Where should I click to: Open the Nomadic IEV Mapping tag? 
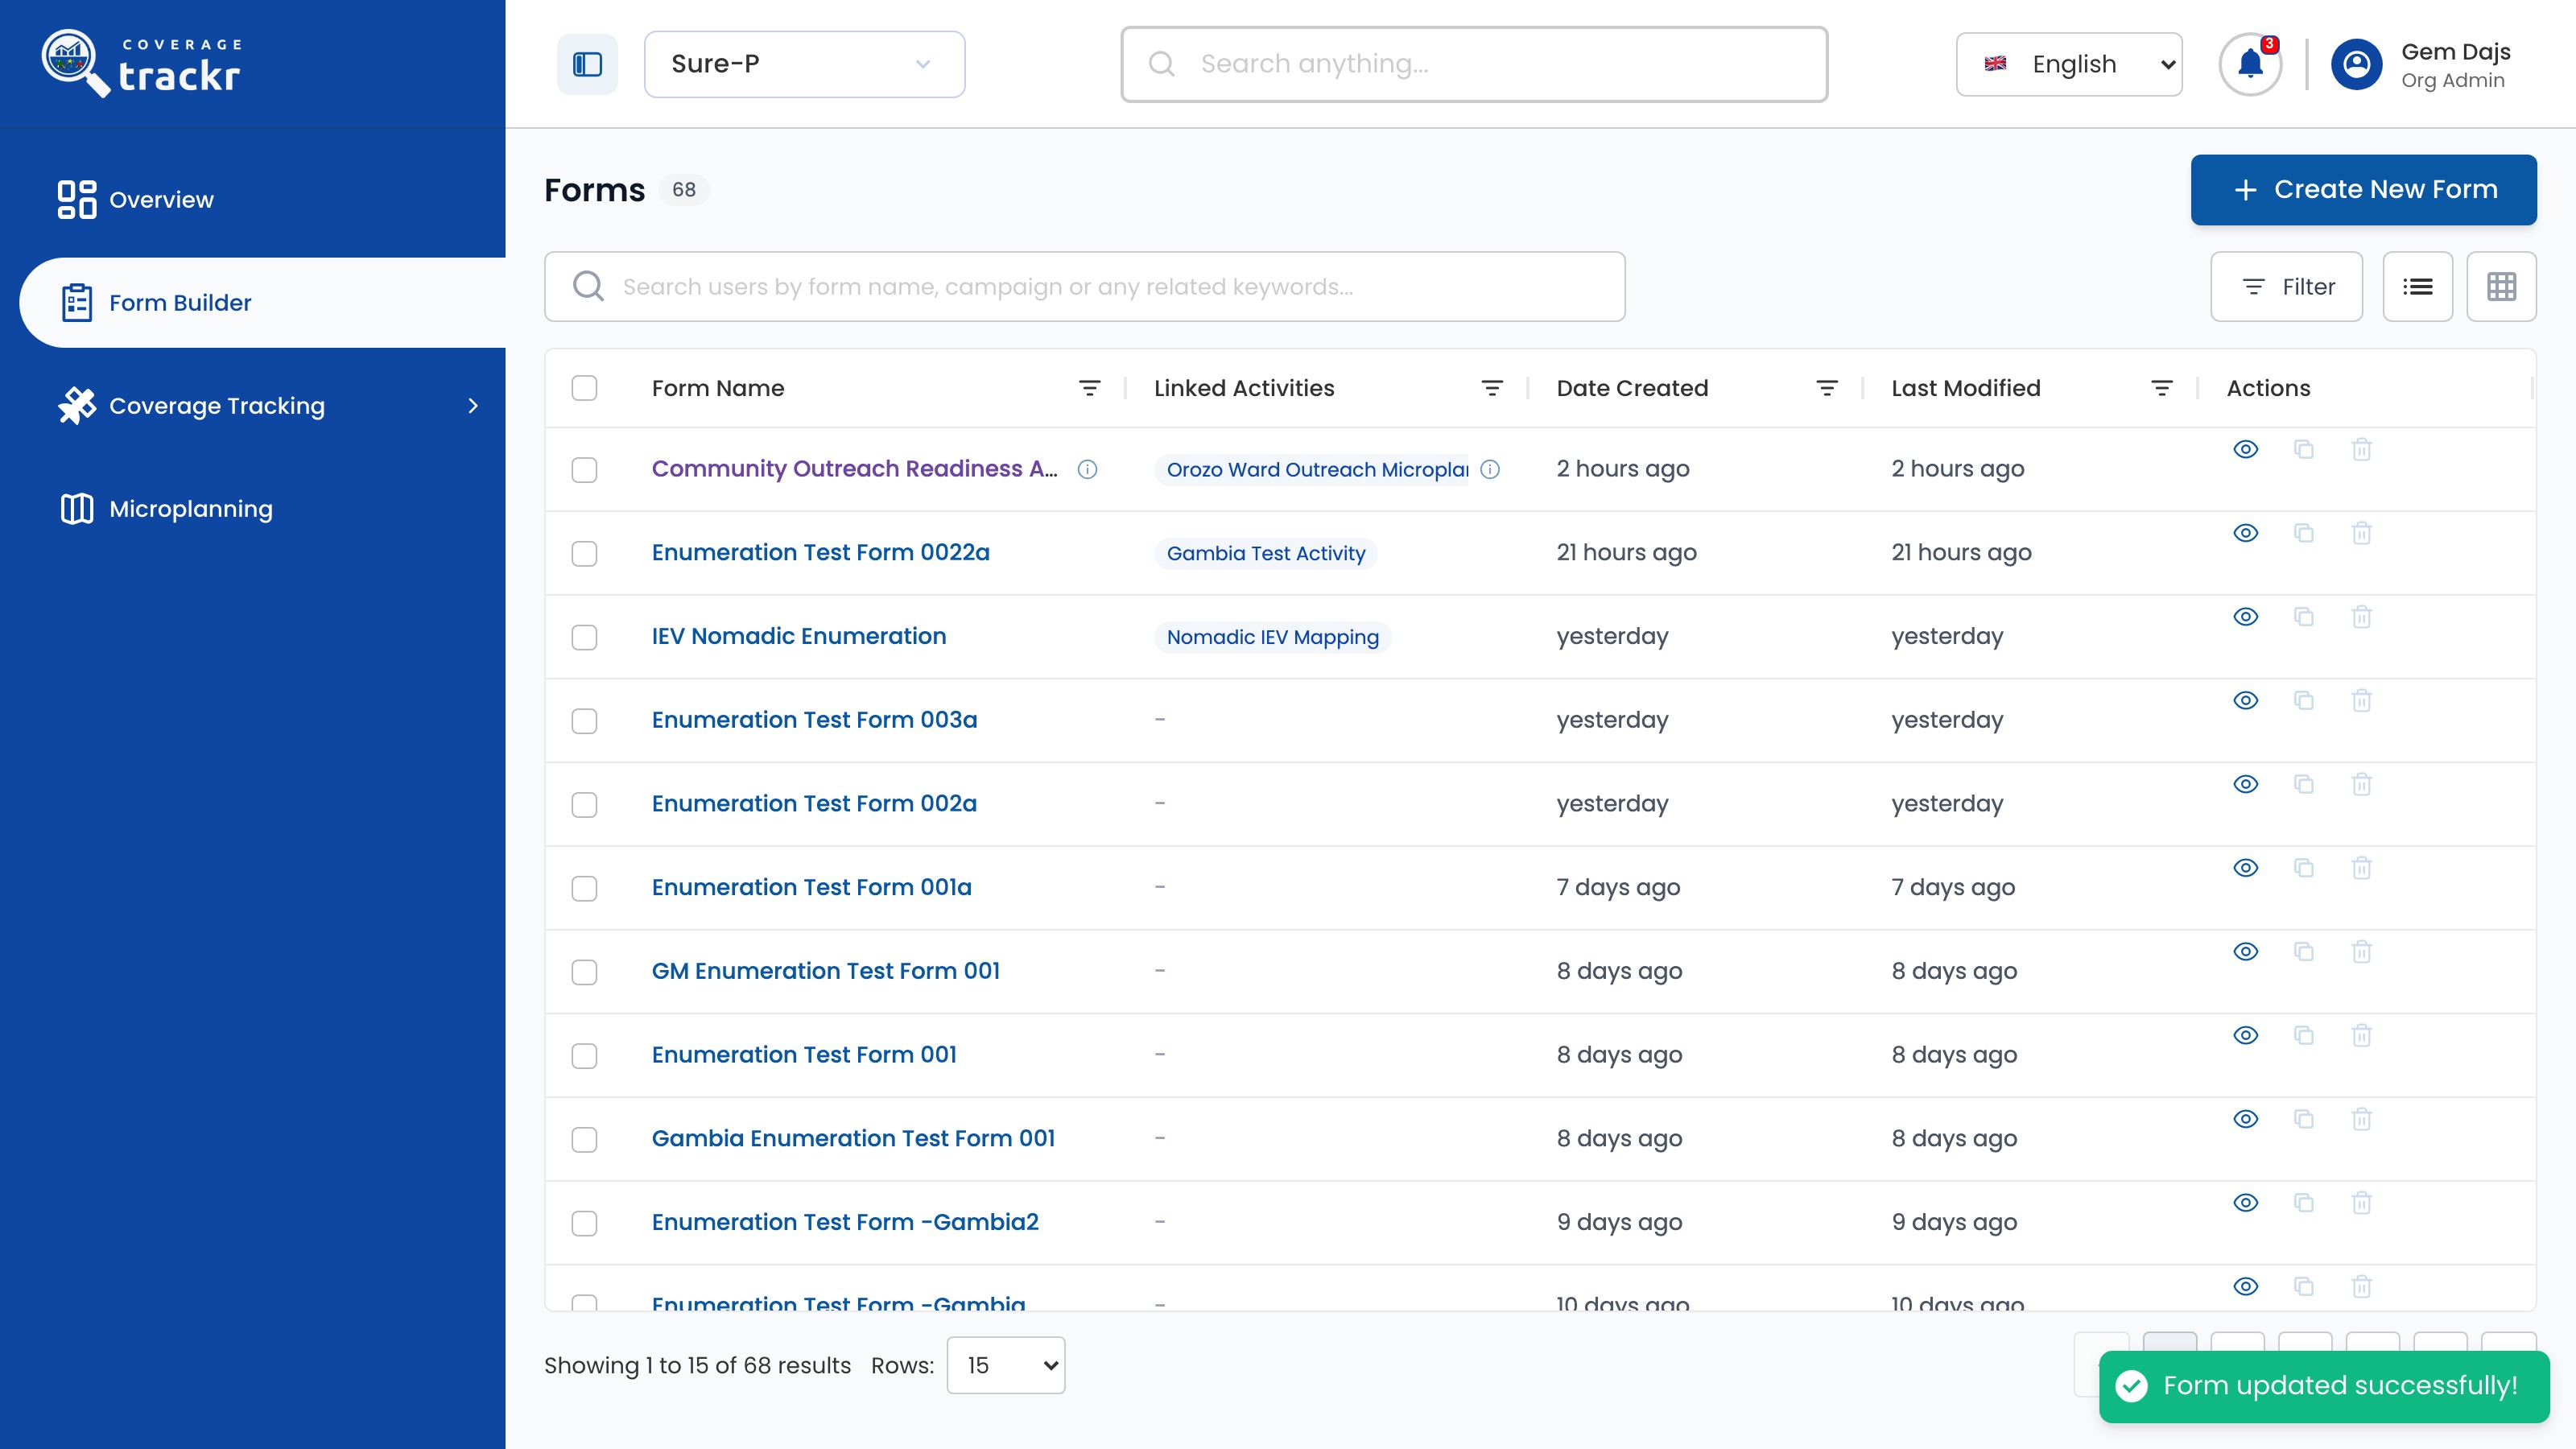click(x=1273, y=638)
